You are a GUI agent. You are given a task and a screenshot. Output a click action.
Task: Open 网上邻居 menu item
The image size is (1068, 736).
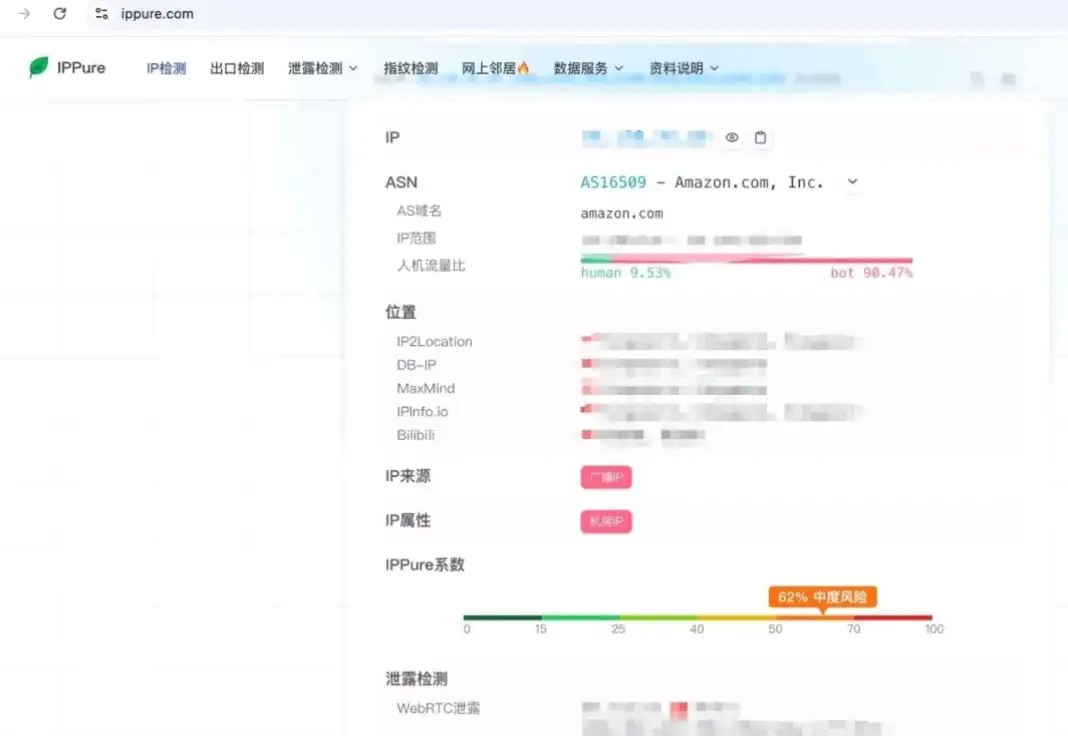[x=495, y=68]
